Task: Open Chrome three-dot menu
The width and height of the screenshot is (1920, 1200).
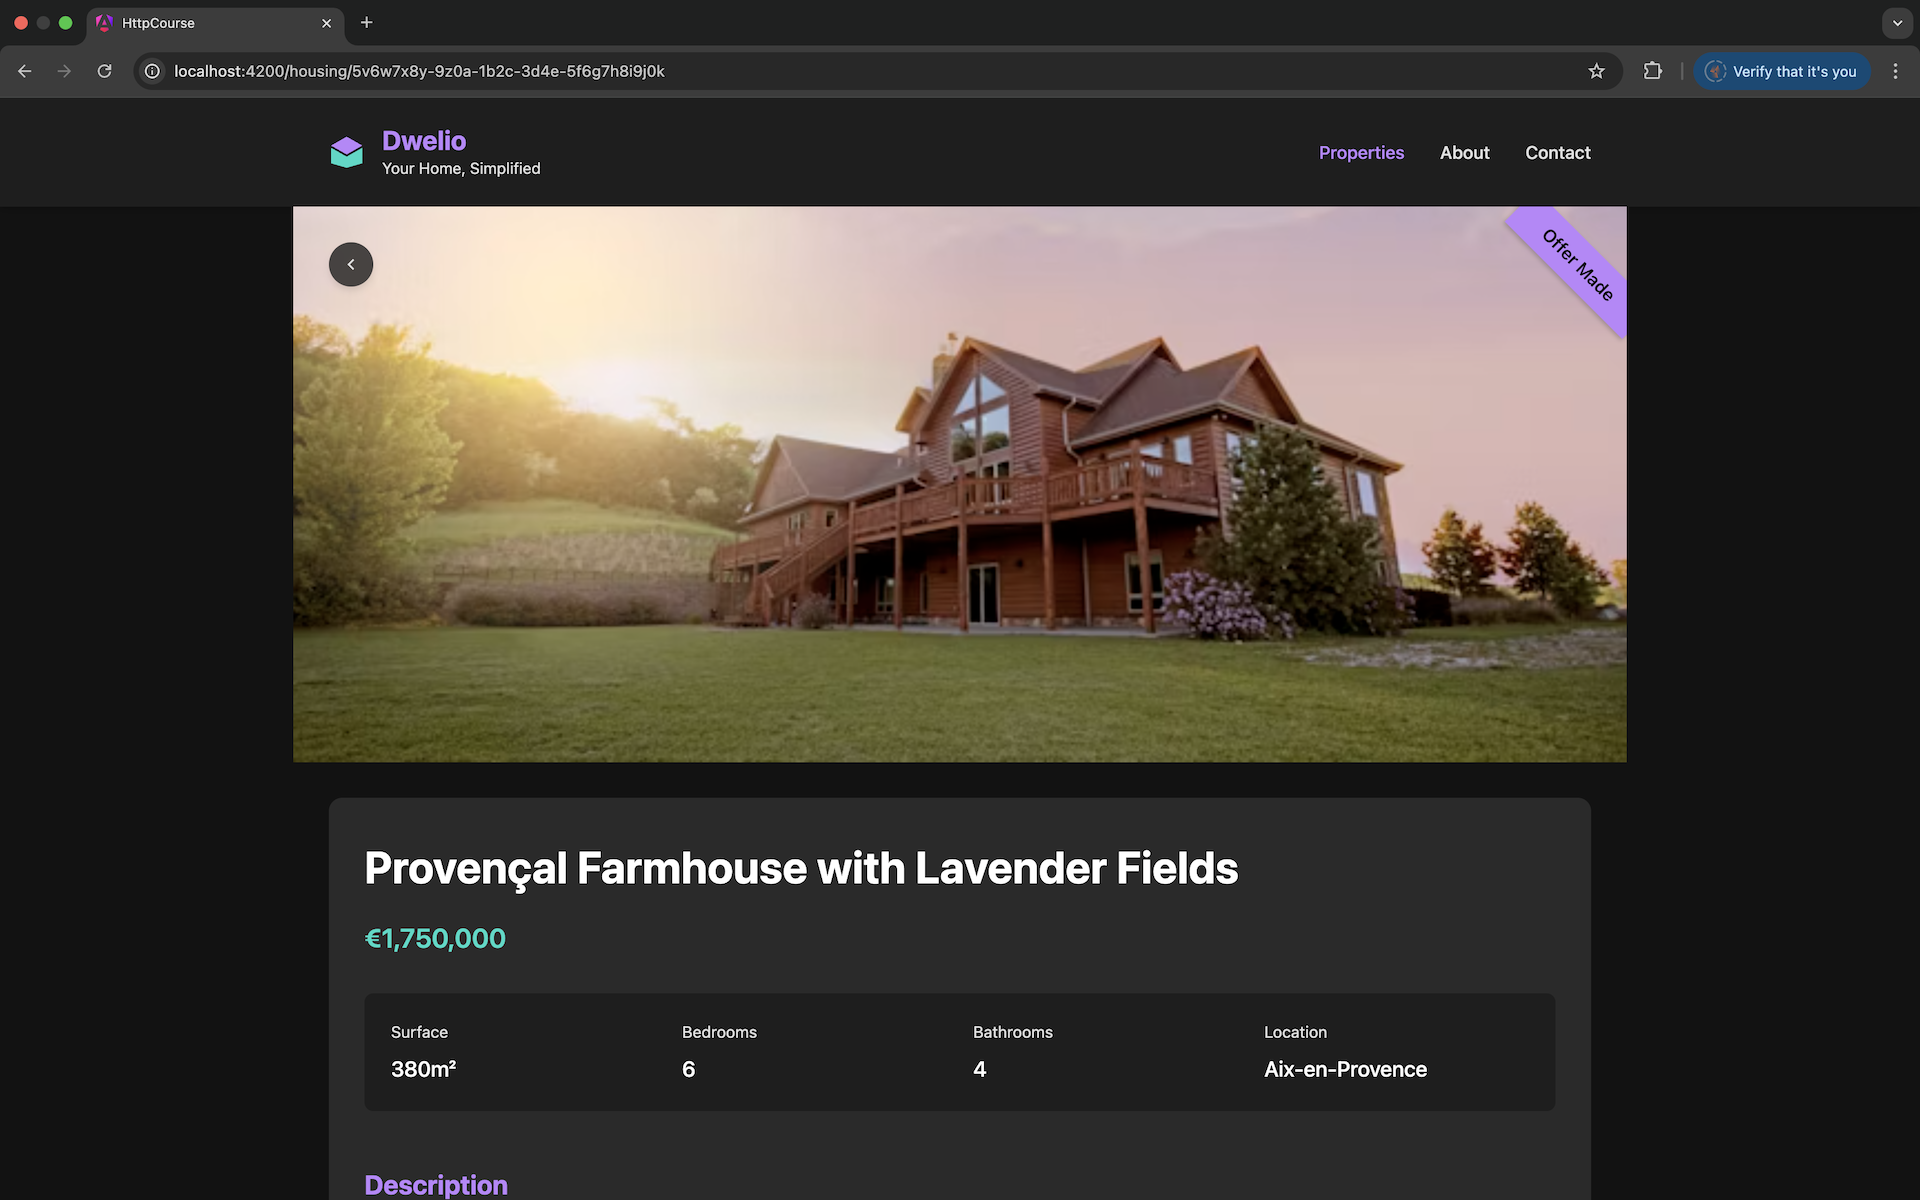Action: (x=1895, y=71)
